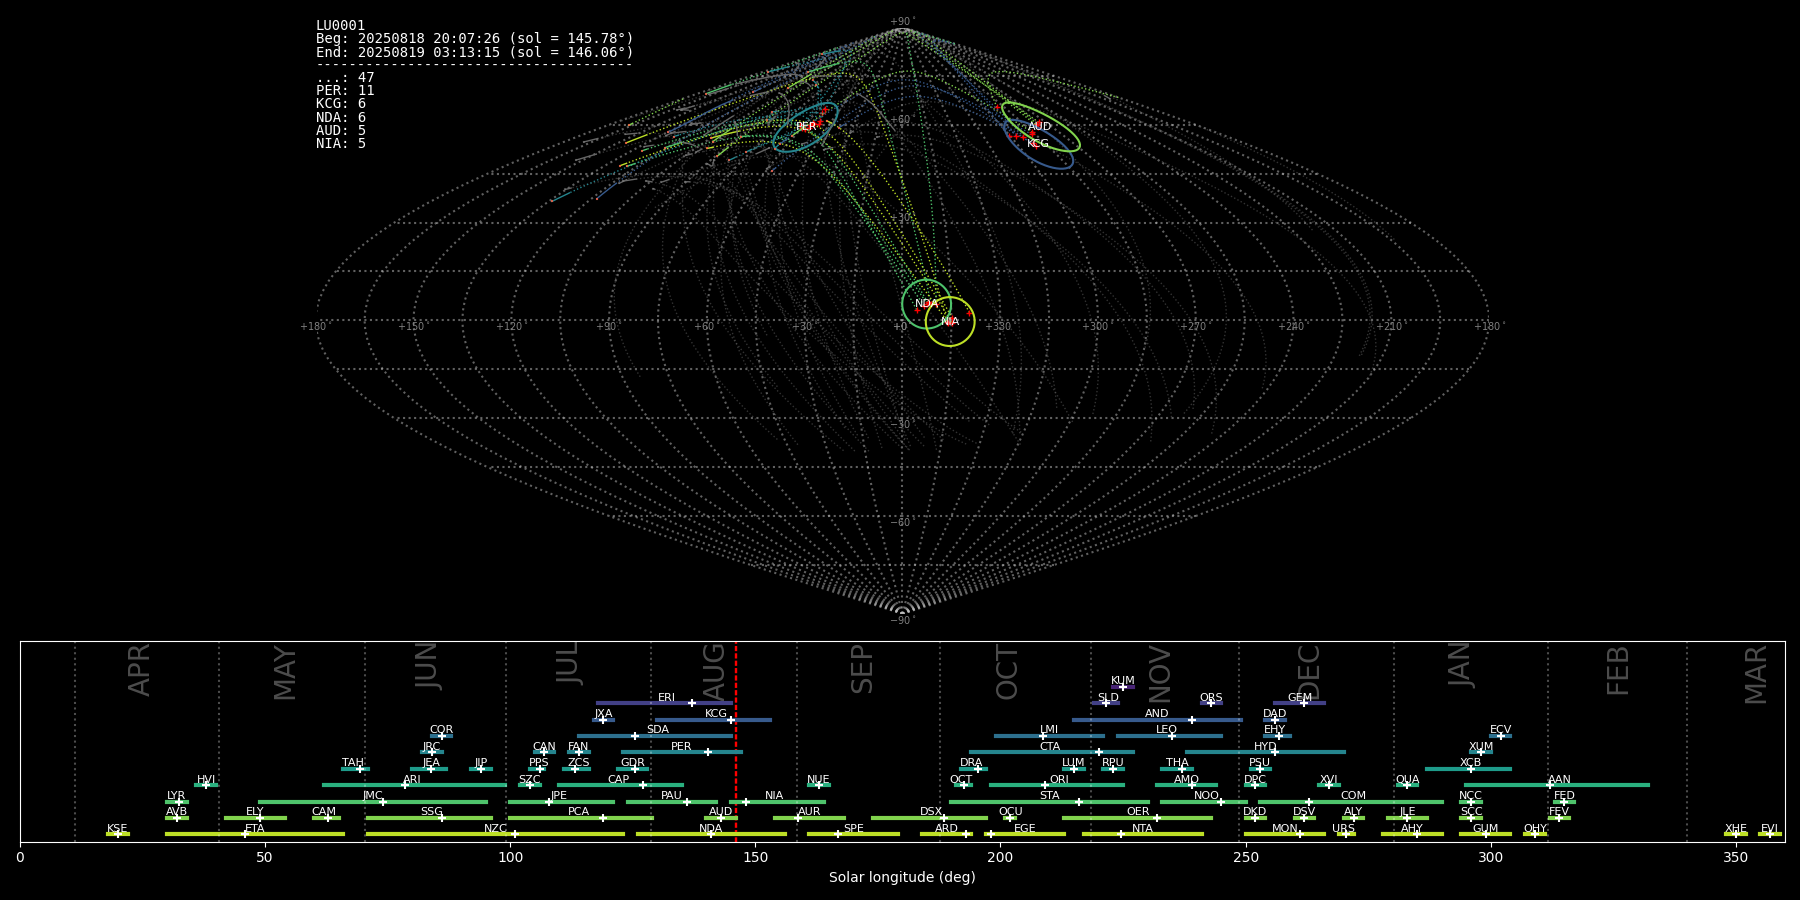Click the SDA shower label in timeline

click(658, 730)
